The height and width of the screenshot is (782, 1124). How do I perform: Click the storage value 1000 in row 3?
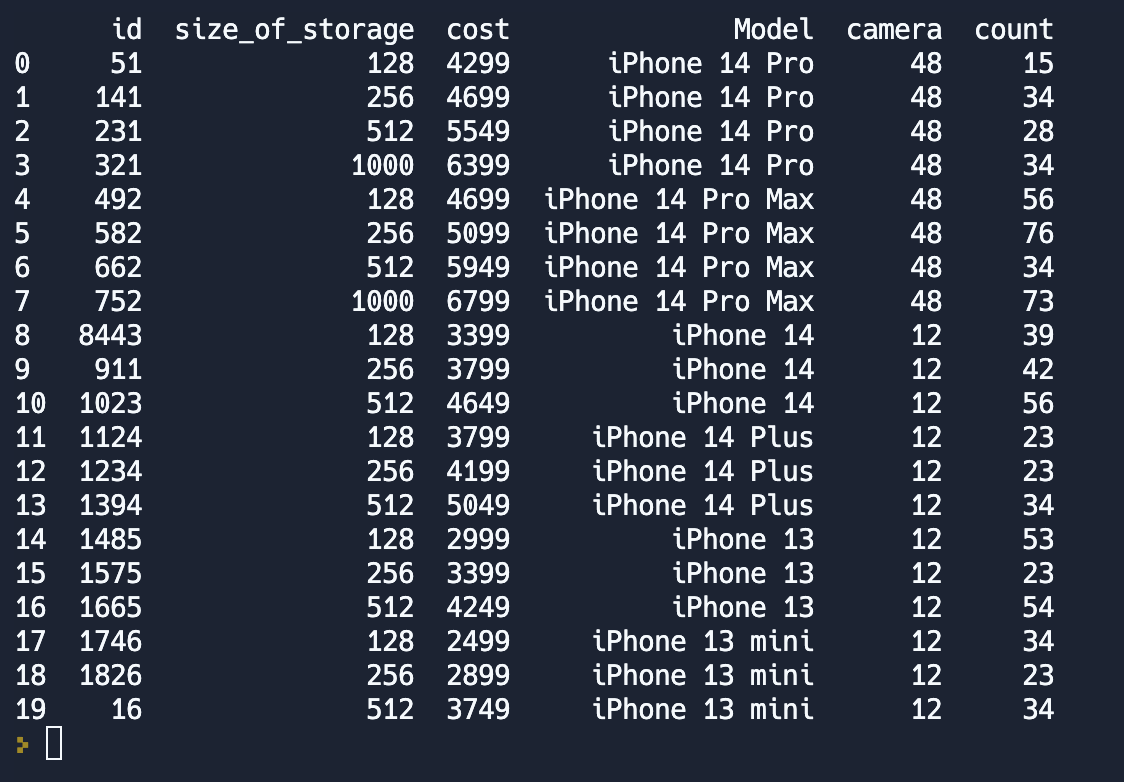(x=382, y=166)
